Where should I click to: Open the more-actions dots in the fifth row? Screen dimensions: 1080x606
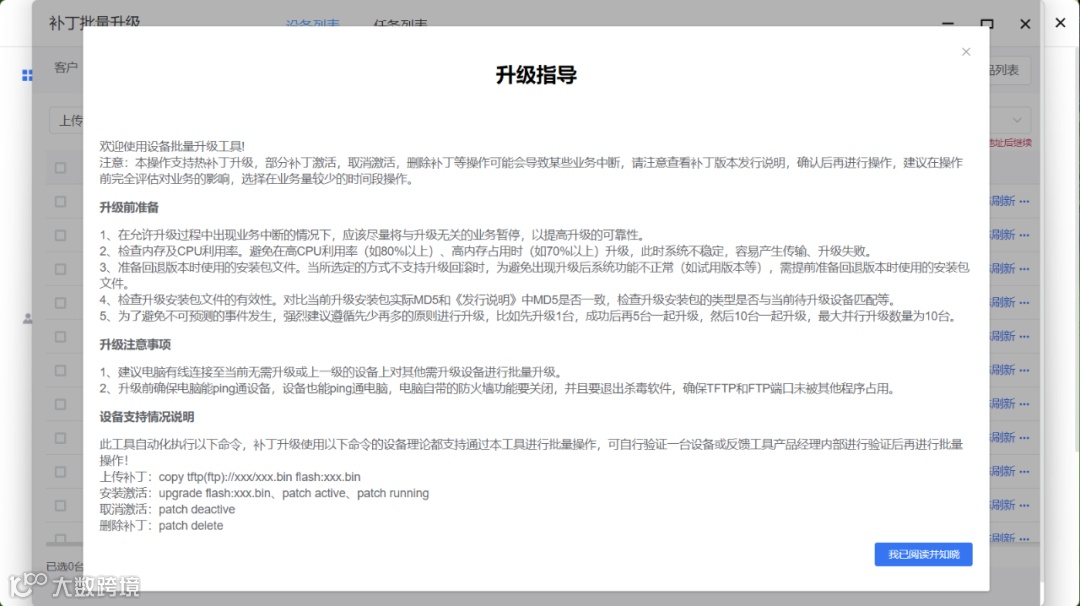click(1024, 336)
